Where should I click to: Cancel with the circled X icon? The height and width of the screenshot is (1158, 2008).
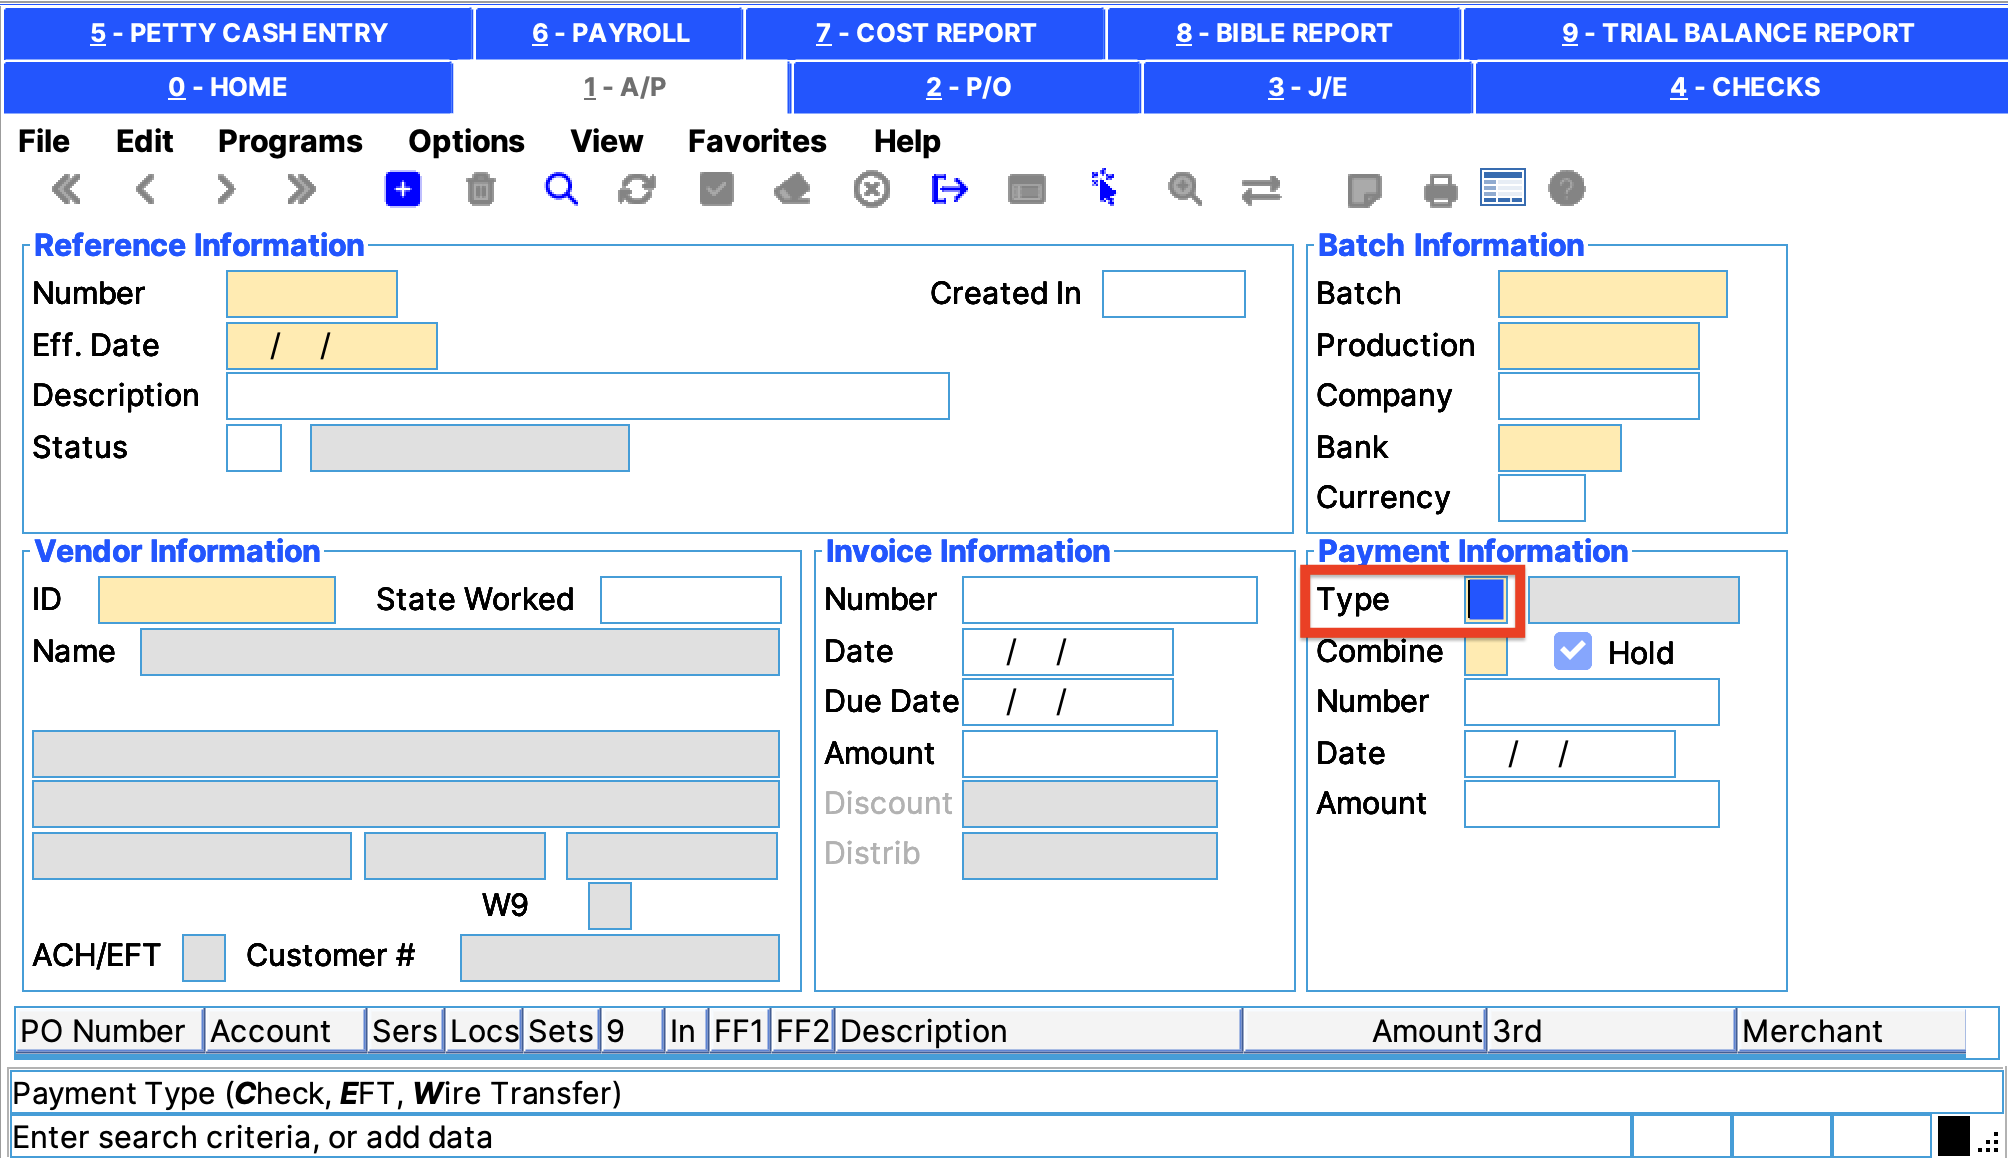click(x=872, y=189)
